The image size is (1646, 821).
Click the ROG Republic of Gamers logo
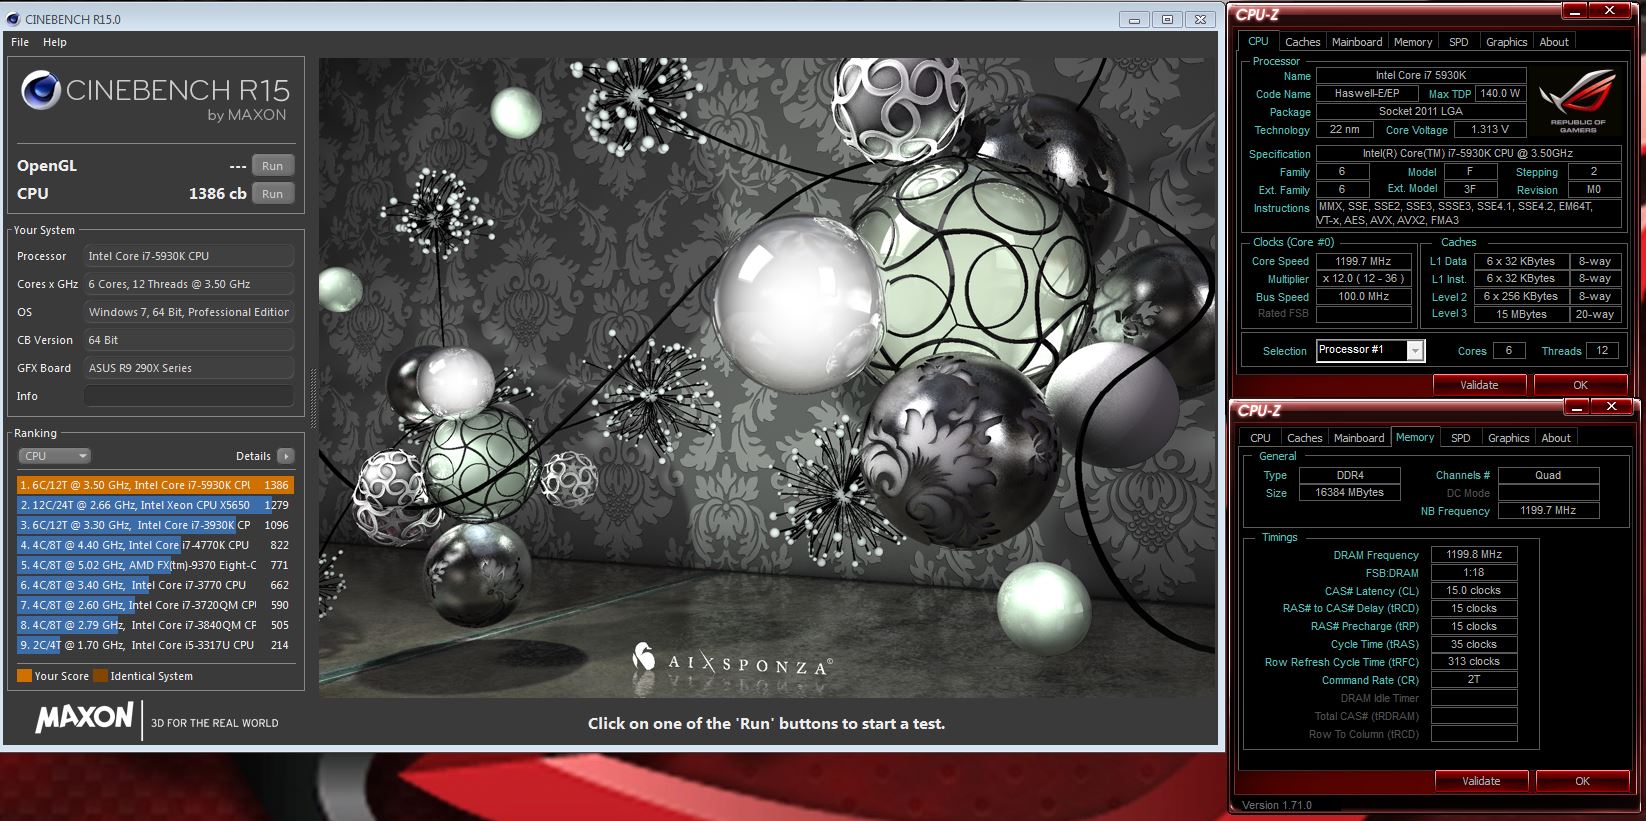1578,100
